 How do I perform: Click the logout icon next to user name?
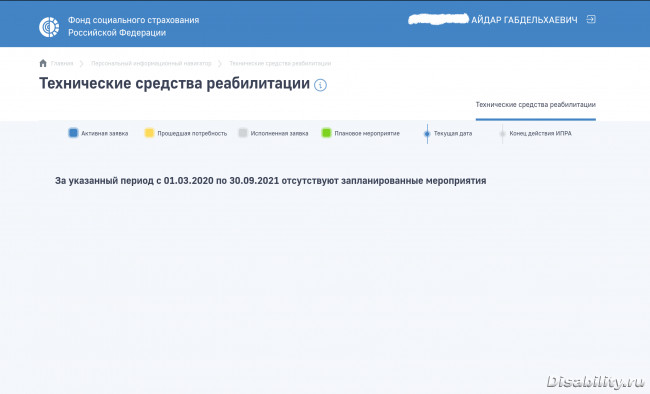(x=591, y=19)
